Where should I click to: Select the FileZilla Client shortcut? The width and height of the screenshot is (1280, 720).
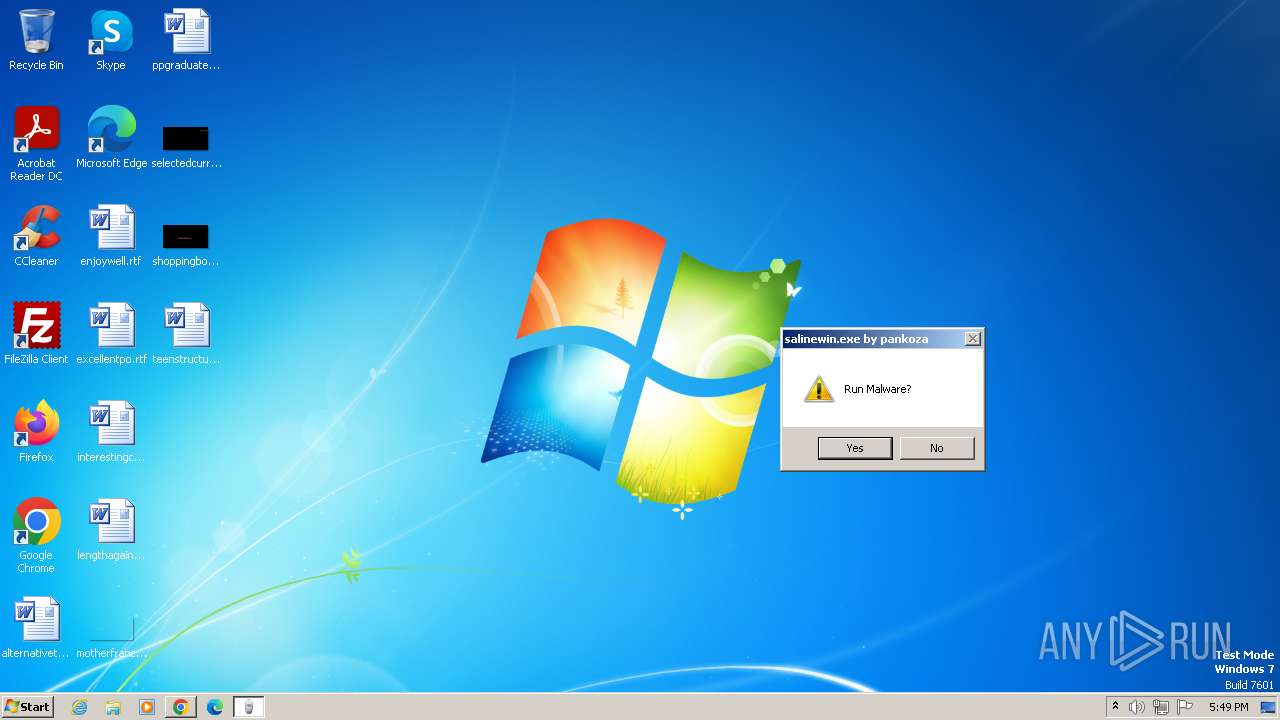tap(36, 334)
